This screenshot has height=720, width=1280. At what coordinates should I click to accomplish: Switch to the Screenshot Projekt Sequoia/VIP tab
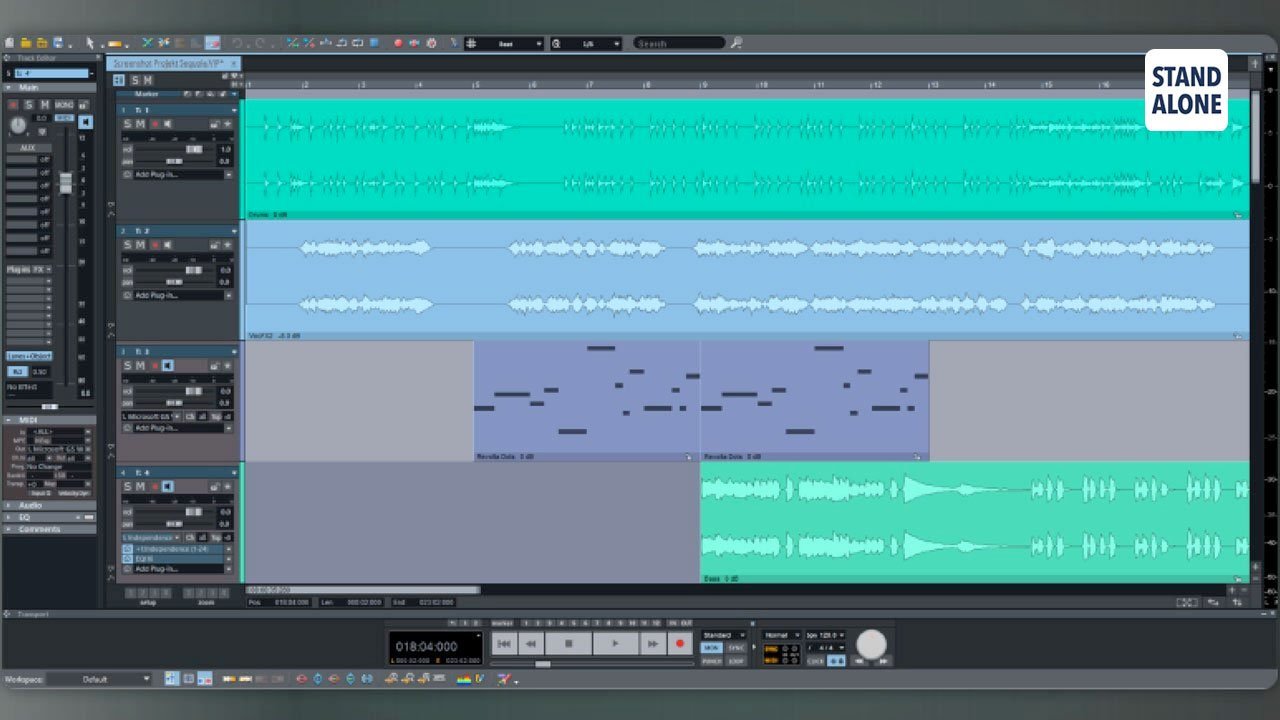[172, 62]
